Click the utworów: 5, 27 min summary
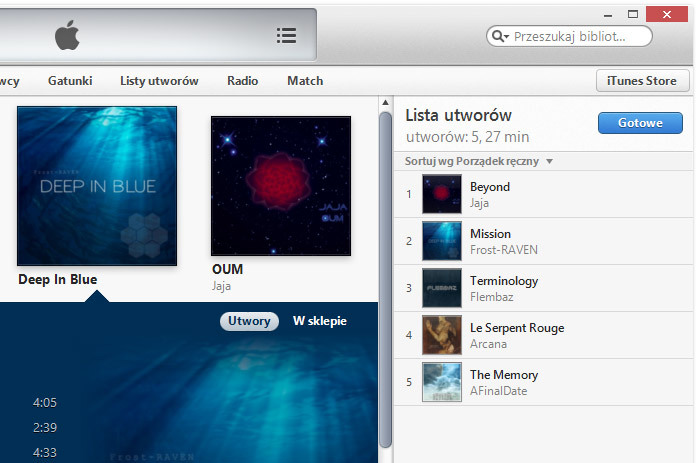This screenshot has width=700, height=463. click(467, 137)
